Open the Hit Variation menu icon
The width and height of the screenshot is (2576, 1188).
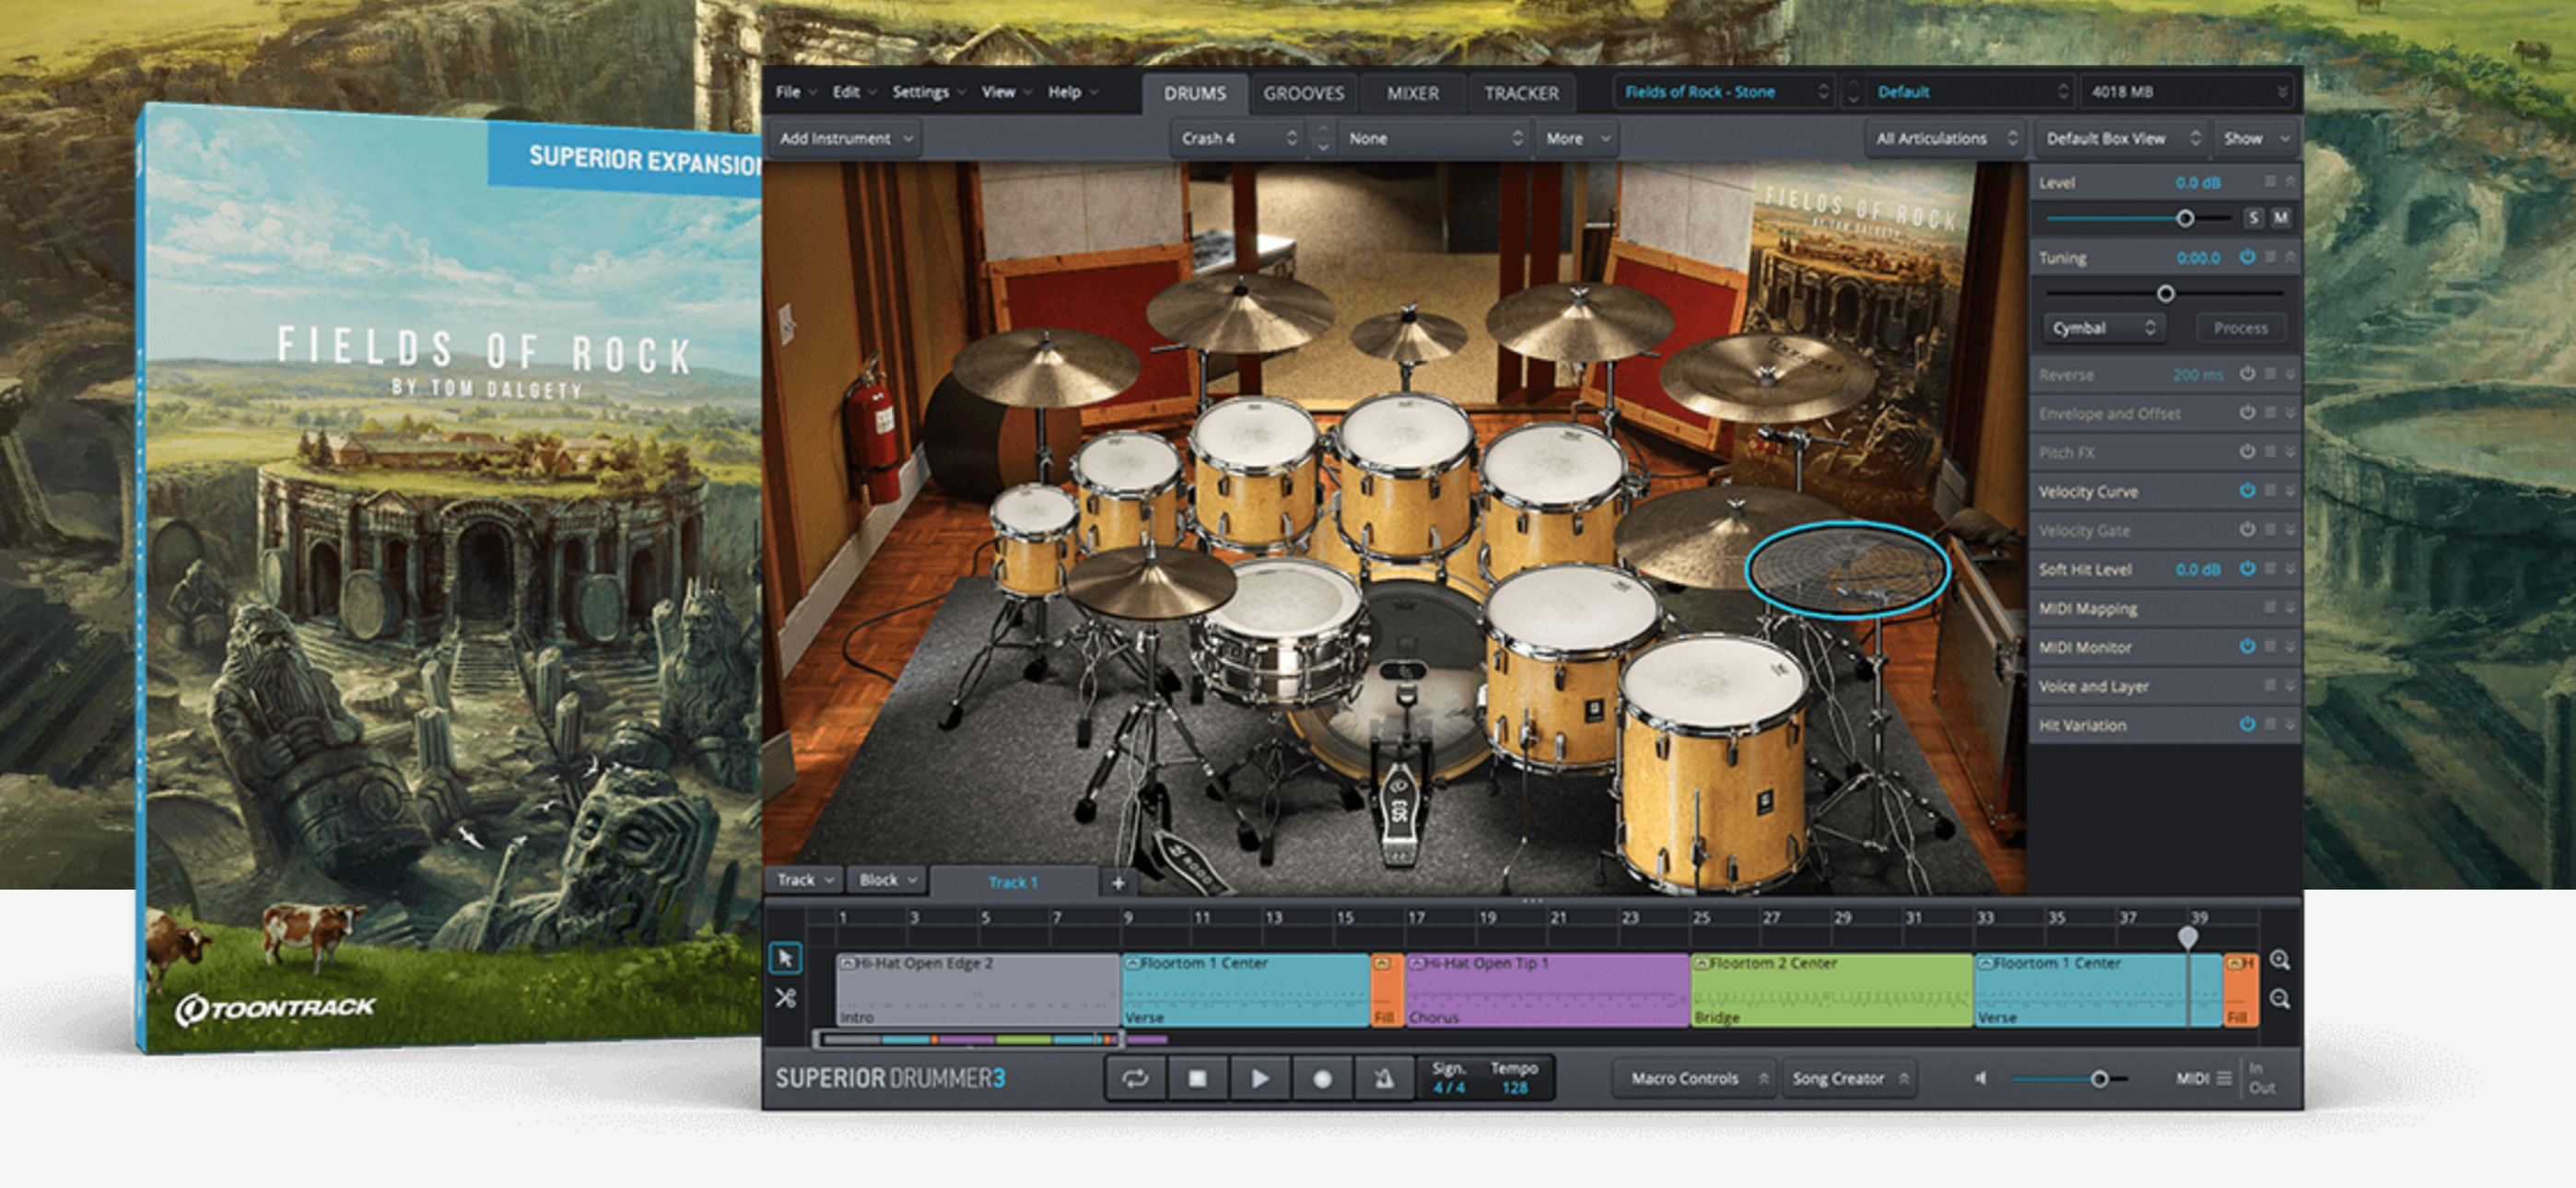(x=2270, y=724)
